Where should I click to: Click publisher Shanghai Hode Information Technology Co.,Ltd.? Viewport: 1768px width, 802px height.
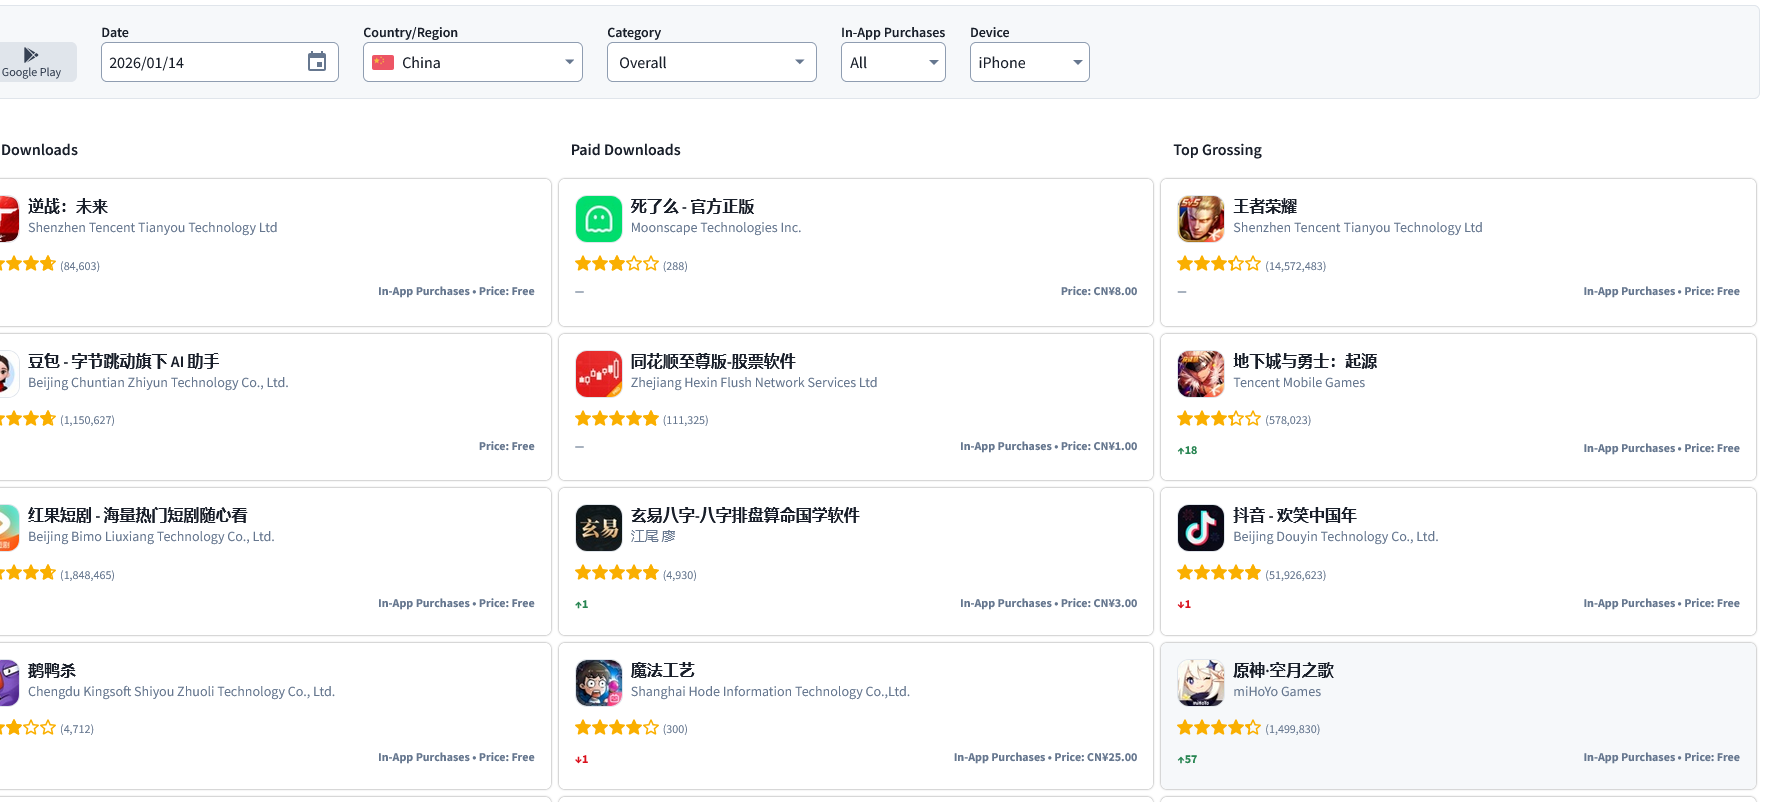tap(770, 692)
